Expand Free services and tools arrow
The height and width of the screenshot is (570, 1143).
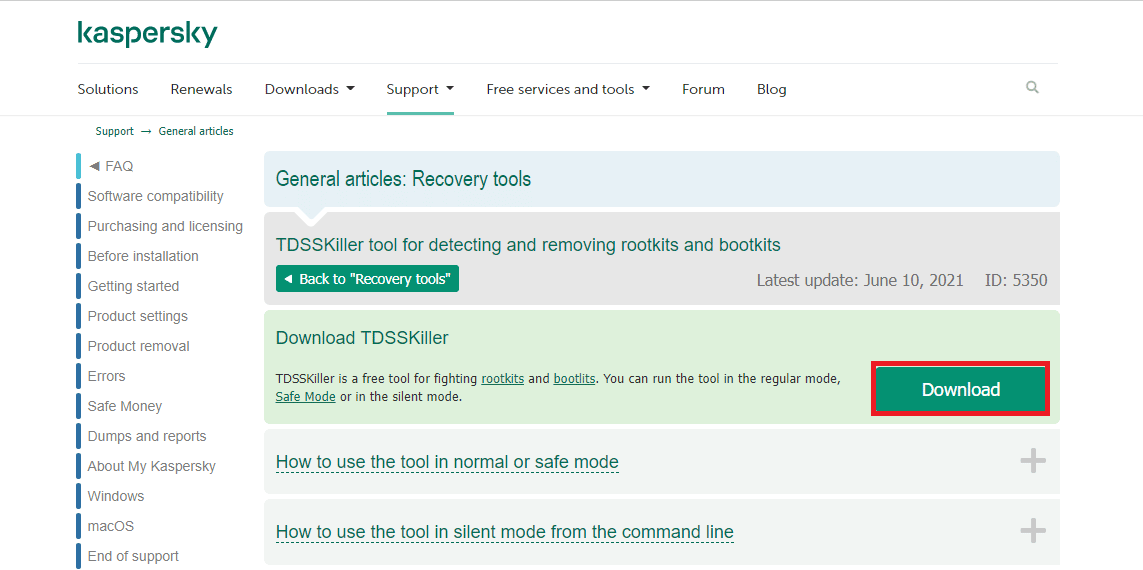(x=645, y=89)
